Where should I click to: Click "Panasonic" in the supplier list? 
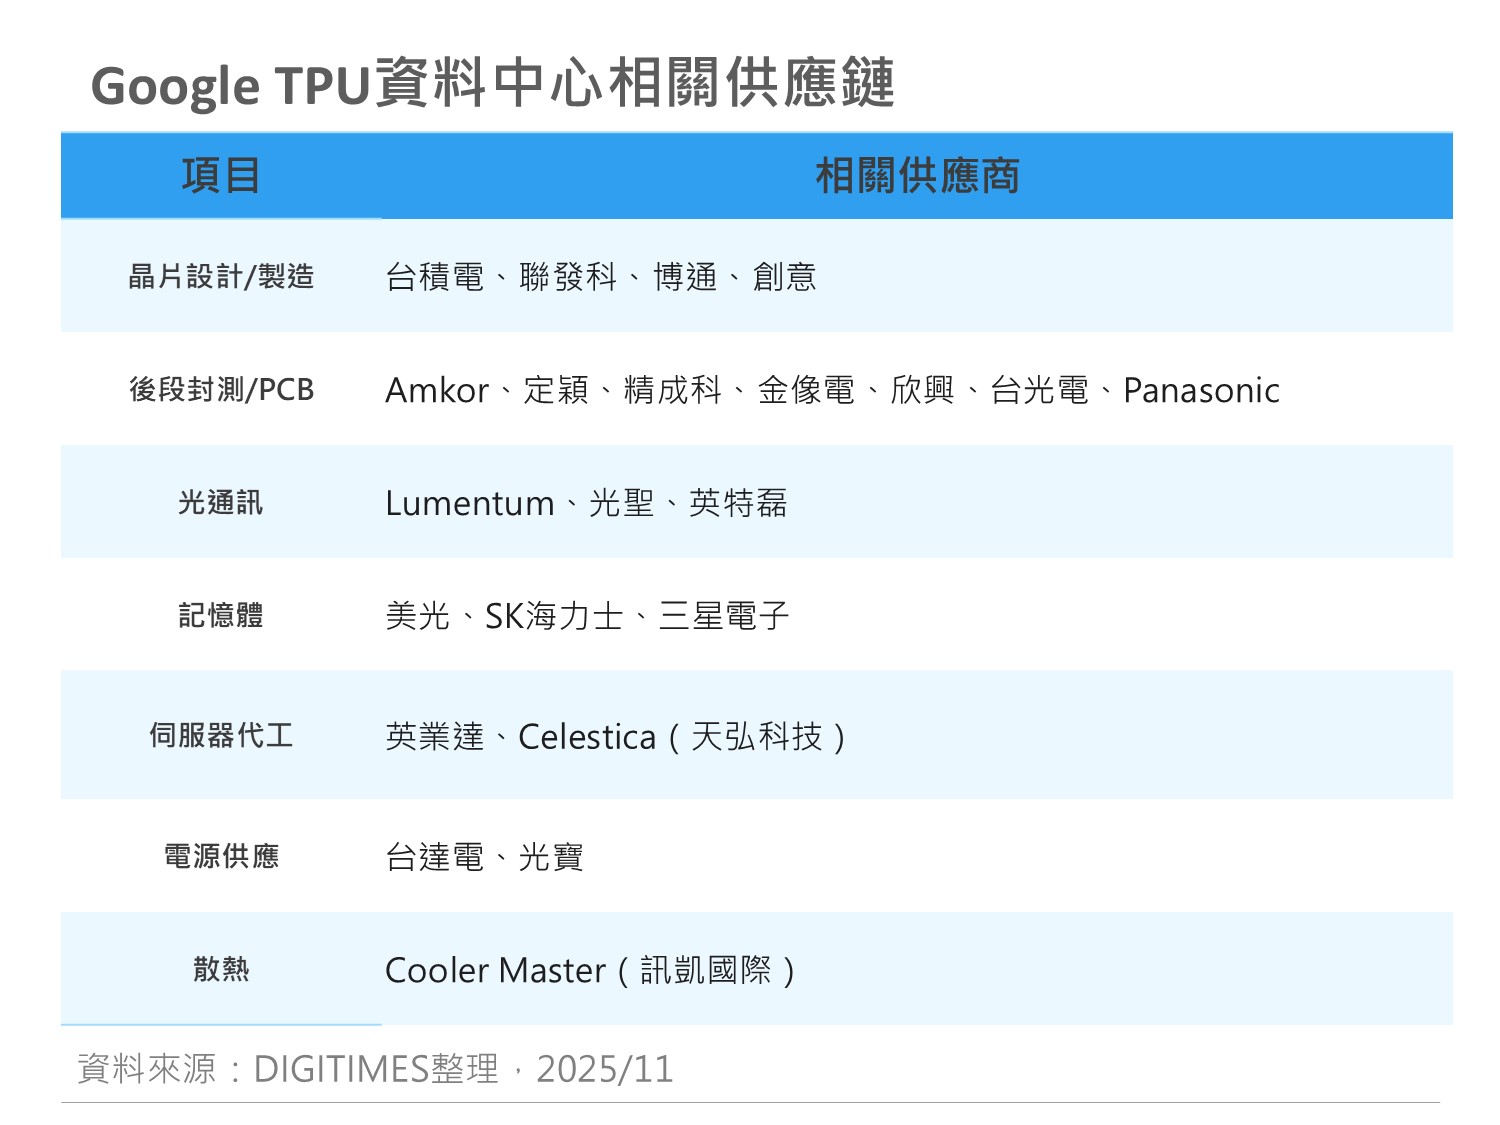pos(1201,390)
